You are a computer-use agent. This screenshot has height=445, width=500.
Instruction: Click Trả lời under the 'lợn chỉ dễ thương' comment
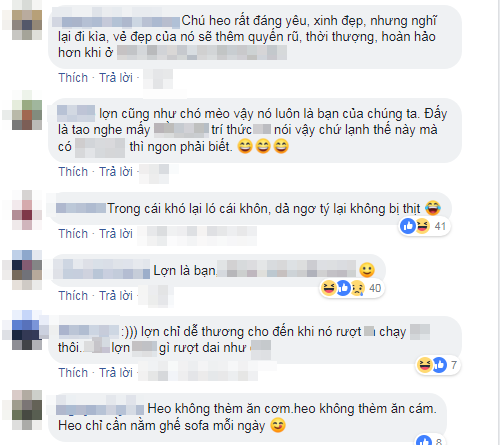(x=116, y=373)
